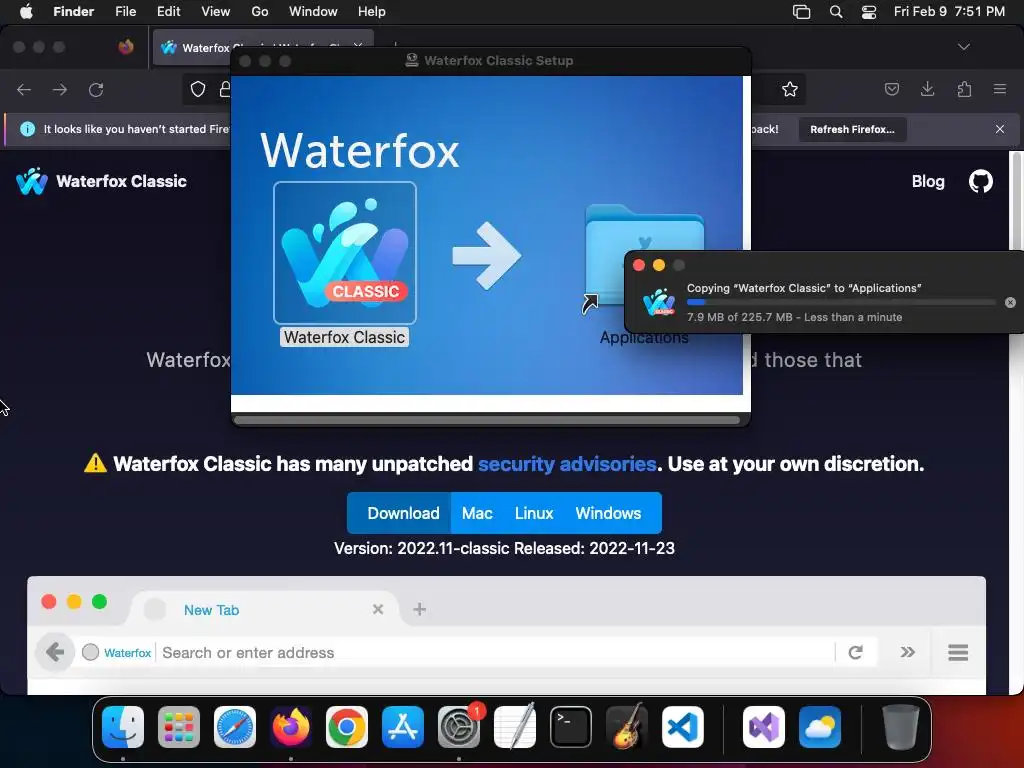
Task: Open GarageBand from the Dock
Action: (x=627, y=727)
